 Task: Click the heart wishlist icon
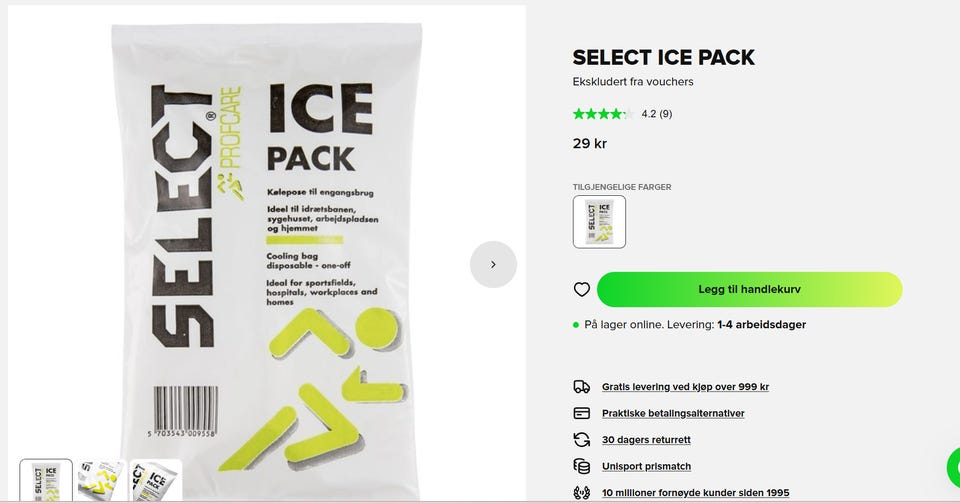(x=582, y=289)
